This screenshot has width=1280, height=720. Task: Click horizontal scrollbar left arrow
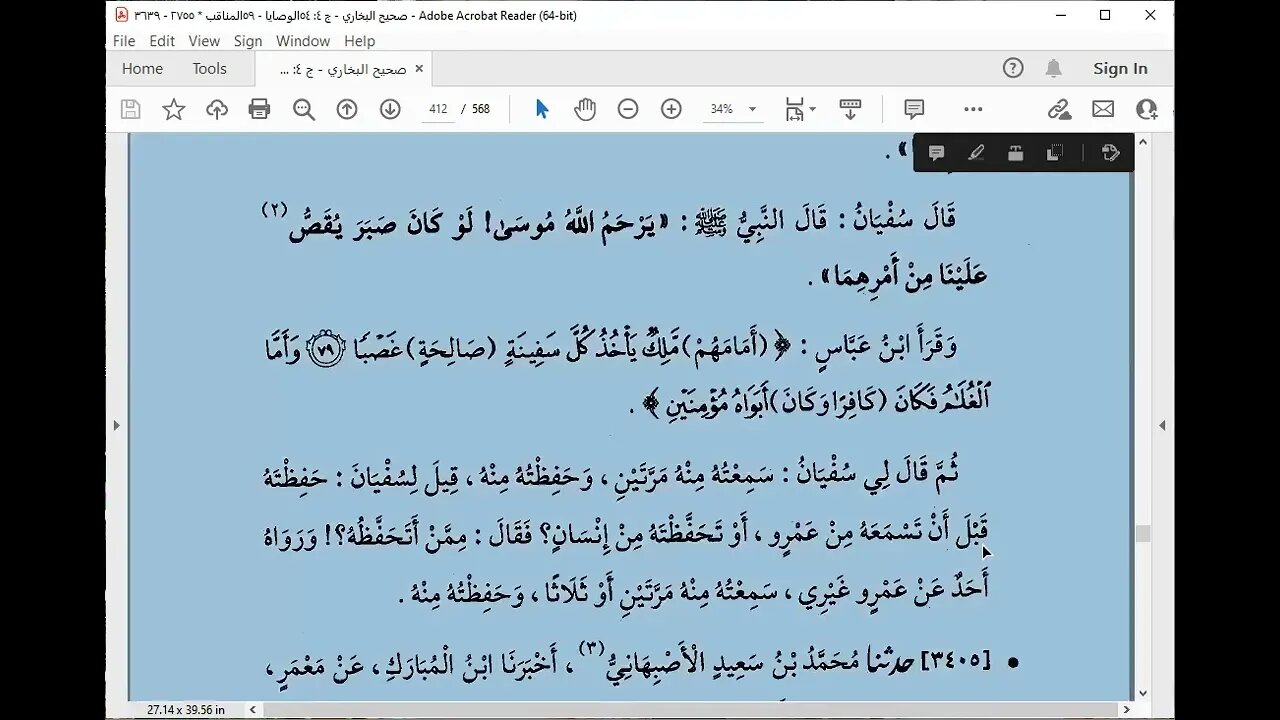[254, 710]
